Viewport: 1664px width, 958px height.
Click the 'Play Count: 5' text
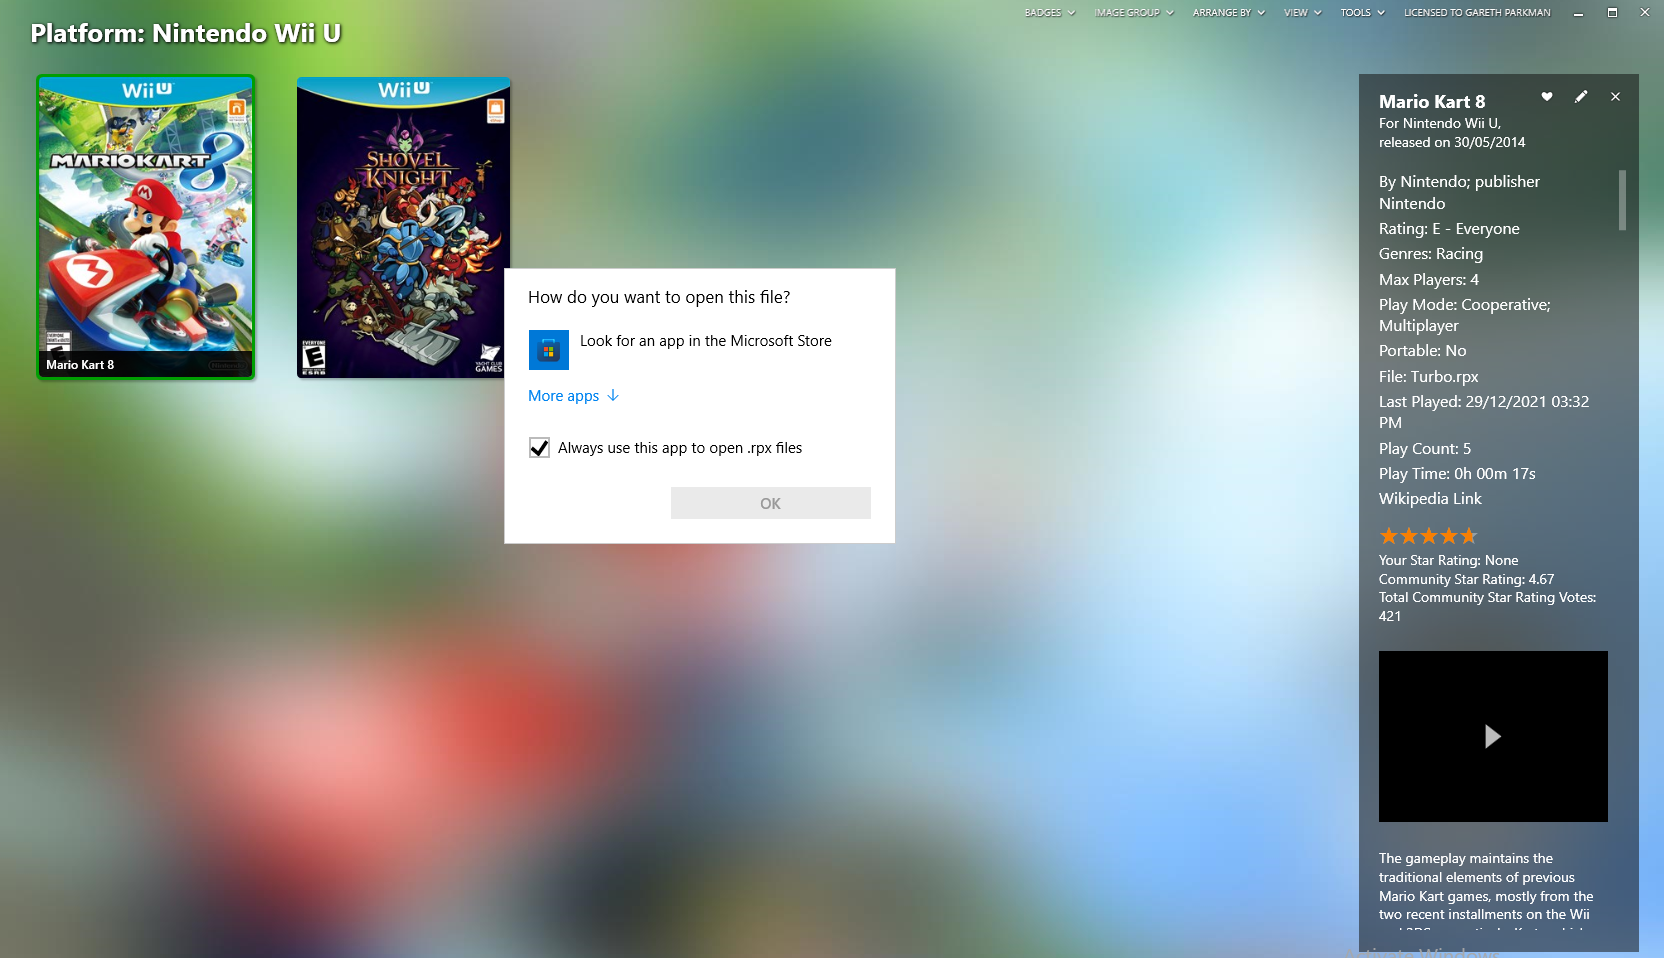[1425, 449]
